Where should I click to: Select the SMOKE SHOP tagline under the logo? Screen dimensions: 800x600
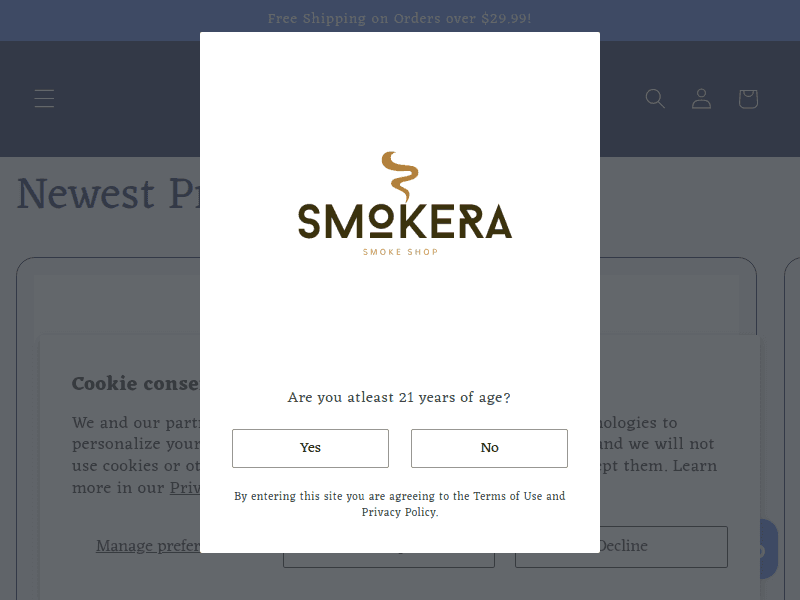click(400, 251)
